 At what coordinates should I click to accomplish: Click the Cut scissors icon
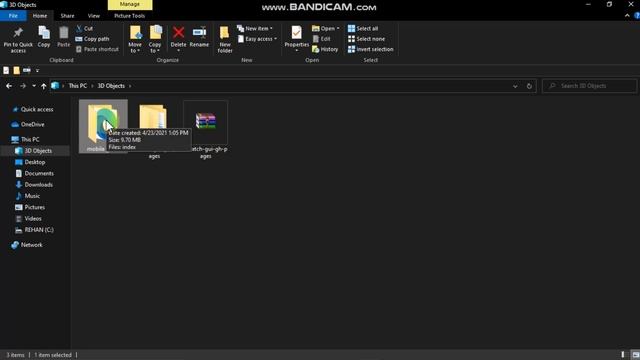pos(79,28)
